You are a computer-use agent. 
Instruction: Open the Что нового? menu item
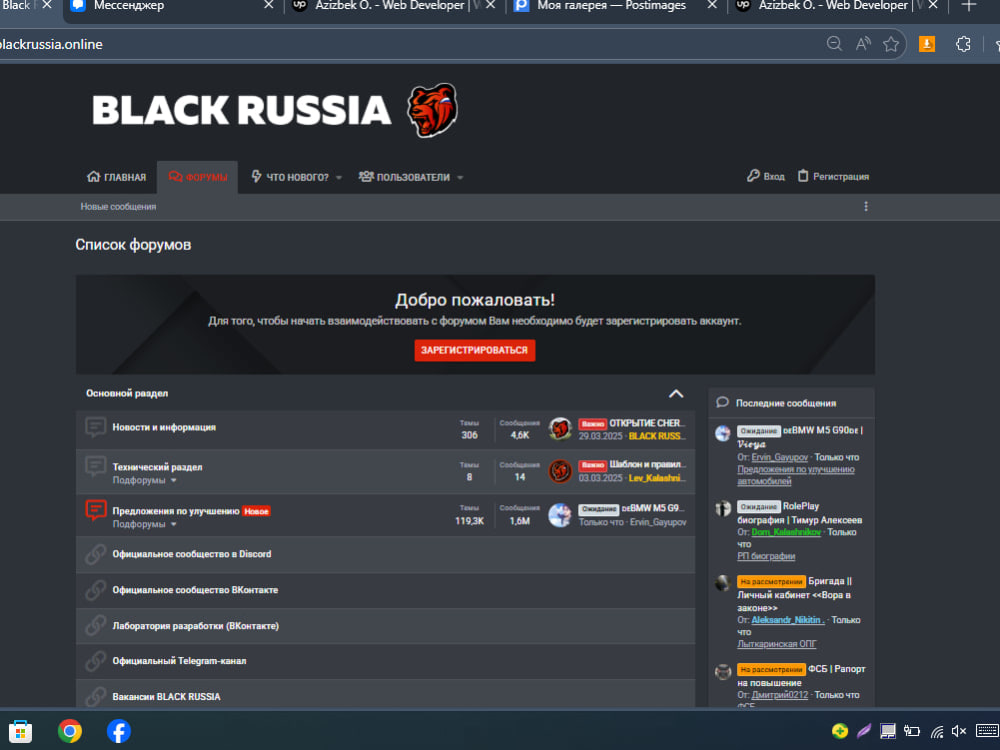(290, 177)
